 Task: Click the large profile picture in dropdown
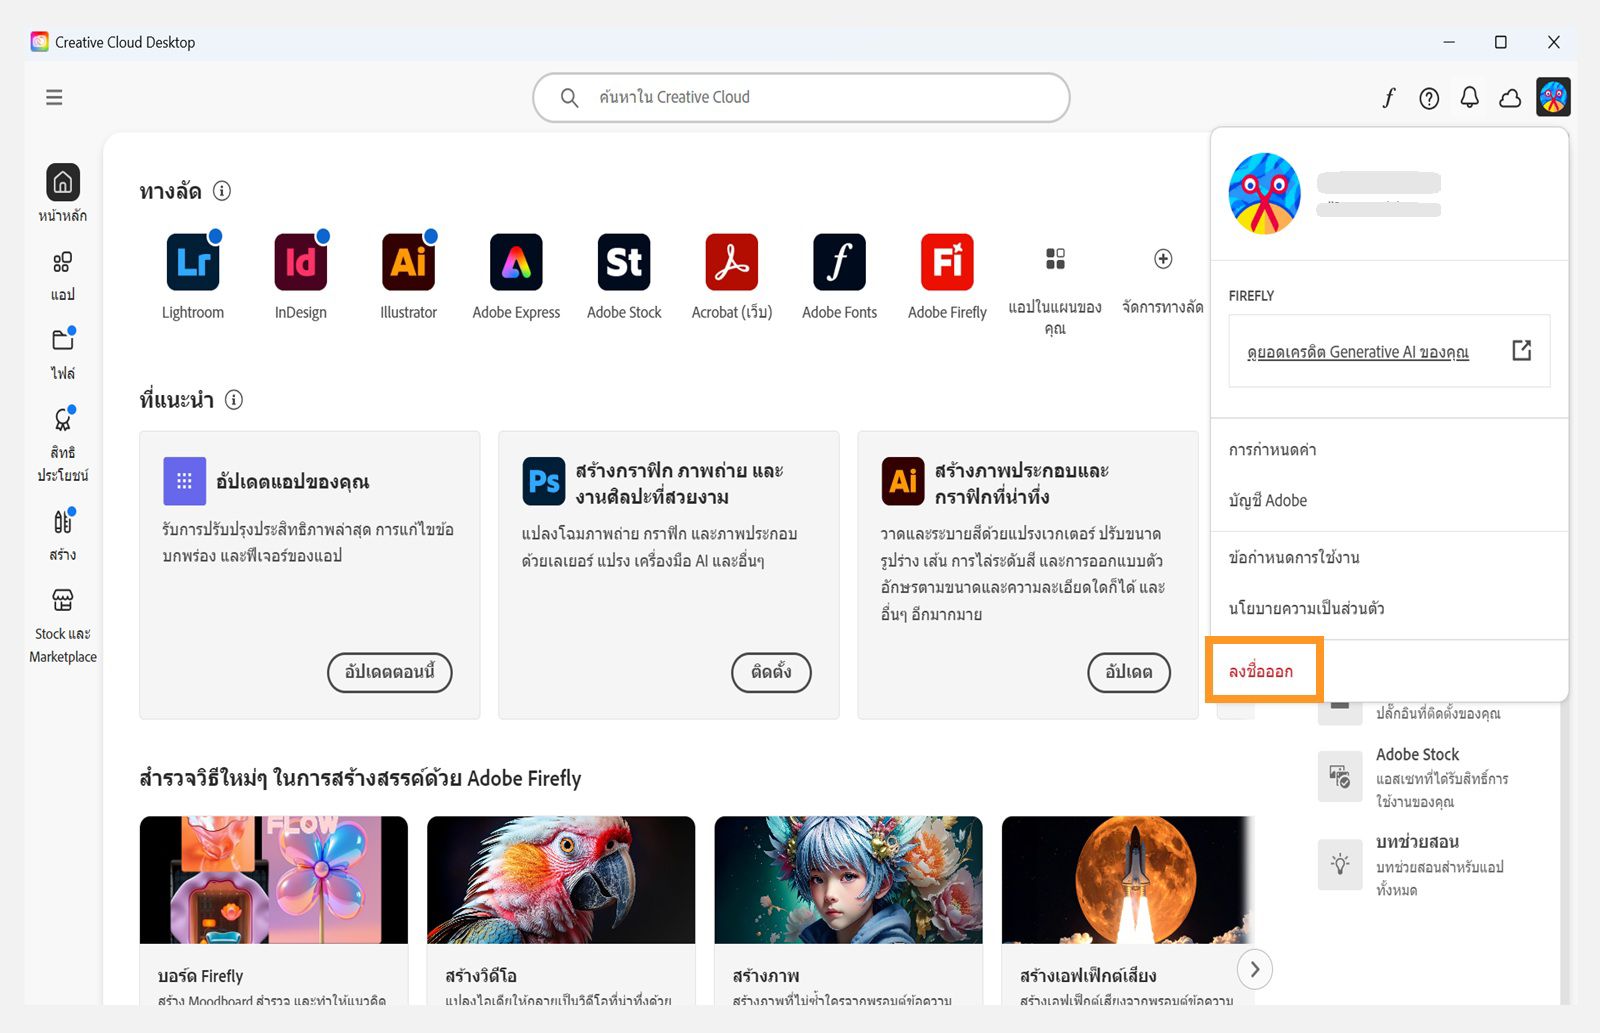[1265, 194]
